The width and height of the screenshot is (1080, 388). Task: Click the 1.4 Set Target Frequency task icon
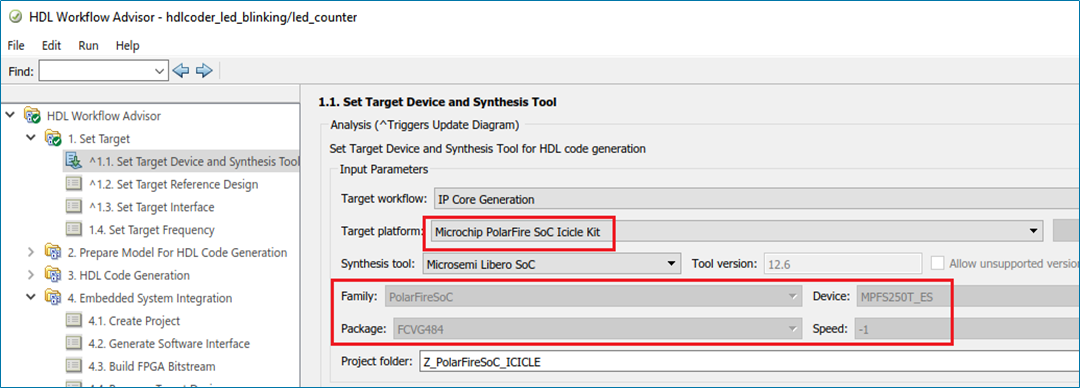tap(74, 229)
